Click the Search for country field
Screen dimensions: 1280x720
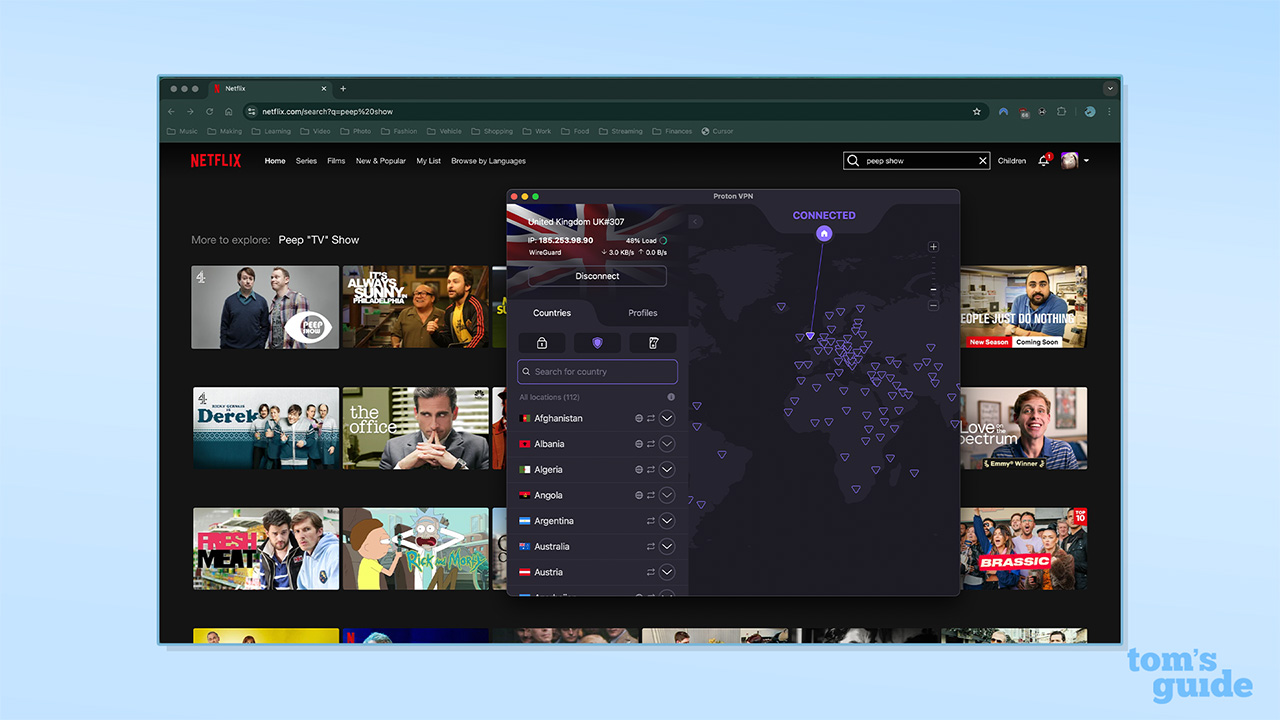pyautogui.click(x=597, y=372)
